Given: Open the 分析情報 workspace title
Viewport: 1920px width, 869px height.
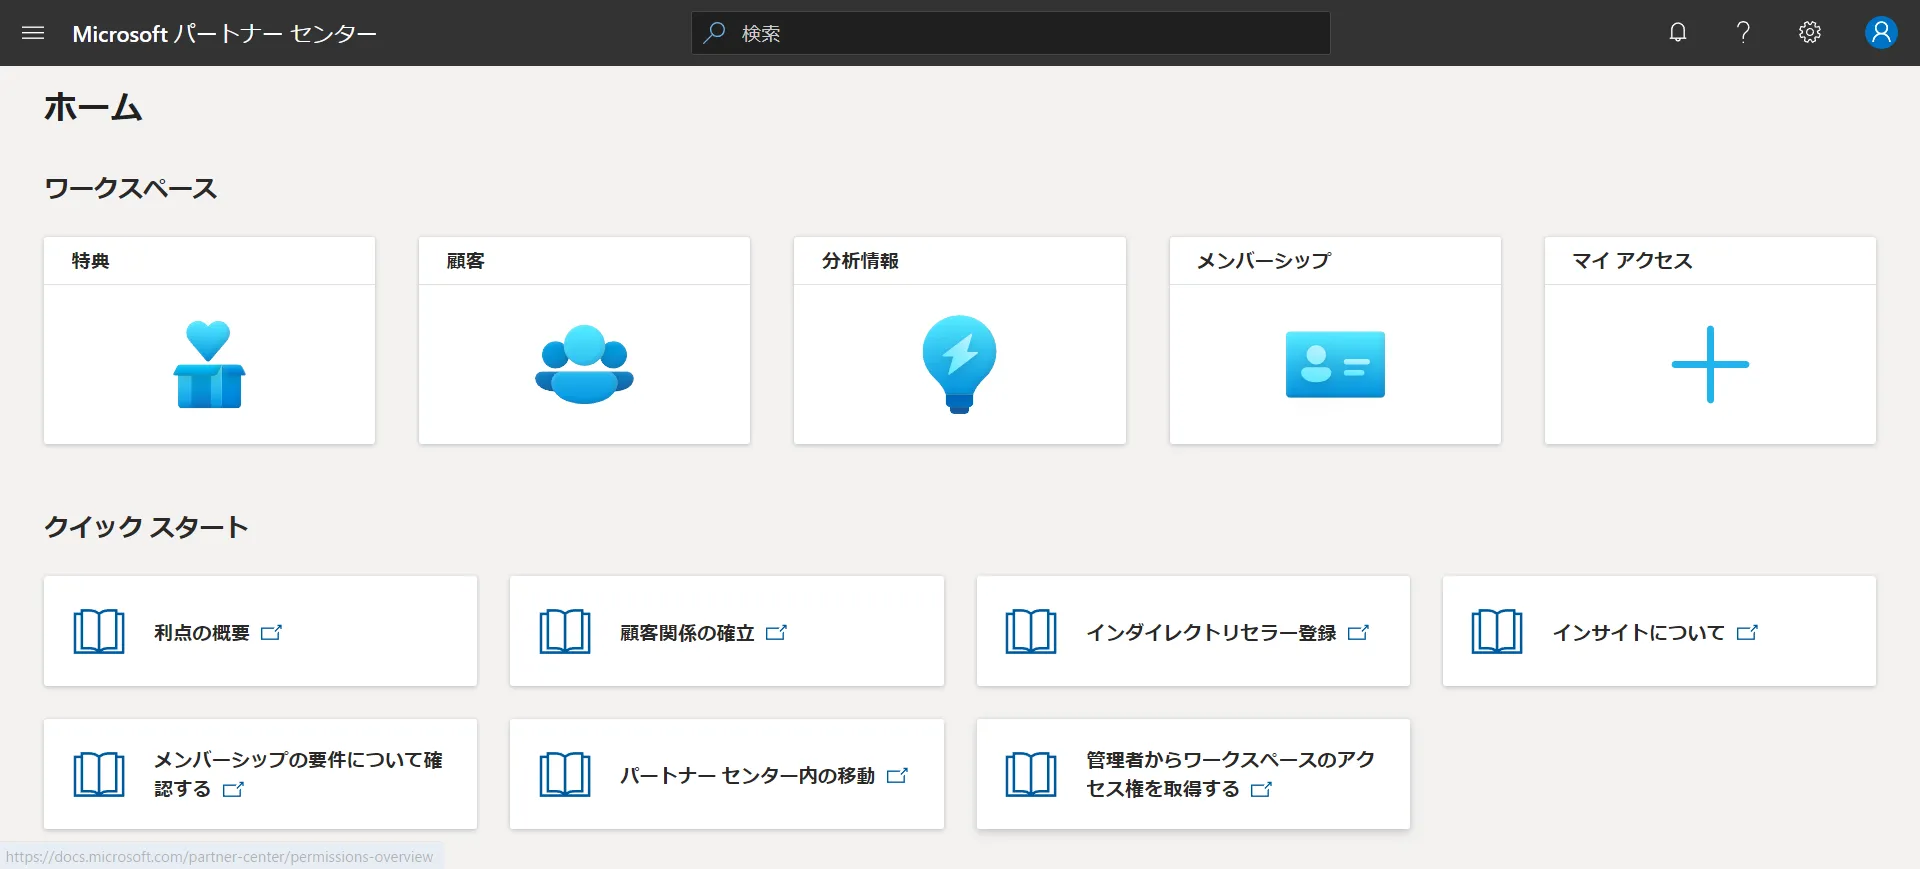Looking at the screenshot, I should pos(860,261).
